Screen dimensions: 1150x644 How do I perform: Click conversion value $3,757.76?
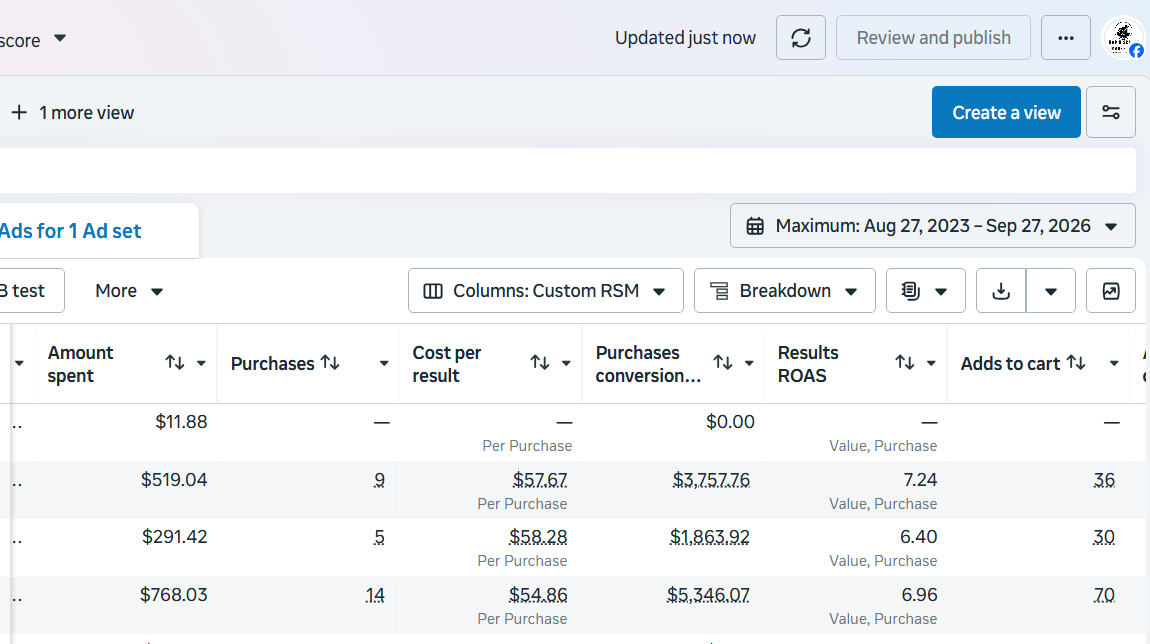[x=711, y=480]
